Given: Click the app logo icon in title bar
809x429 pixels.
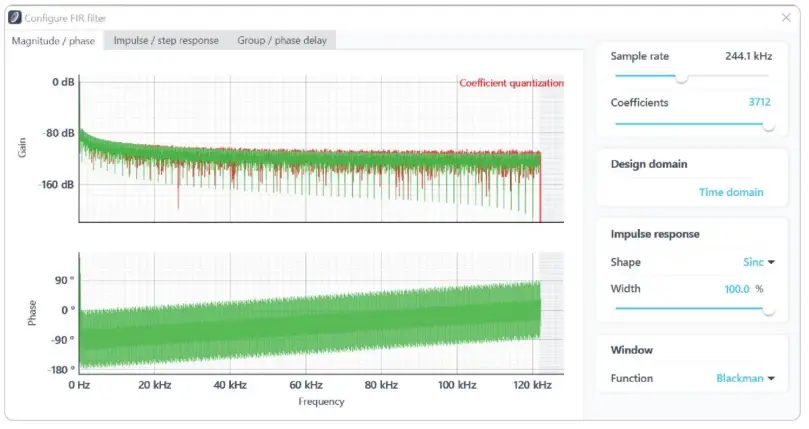Looking at the screenshot, I should click(x=15, y=18).
